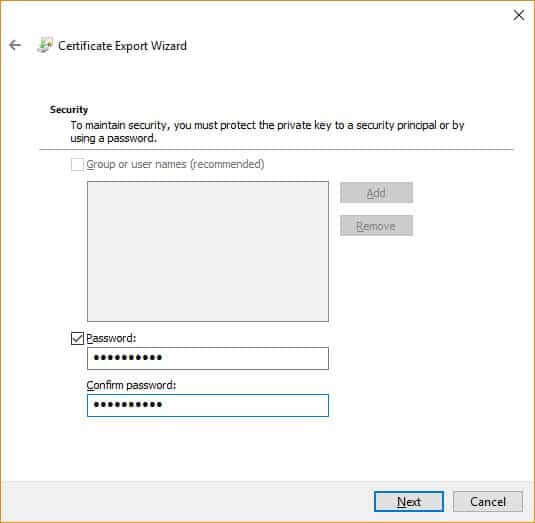Image resolution: width=535 pixels, height=523 pixels.
Task: Cancel the certificate export
Action: point(488,502)
